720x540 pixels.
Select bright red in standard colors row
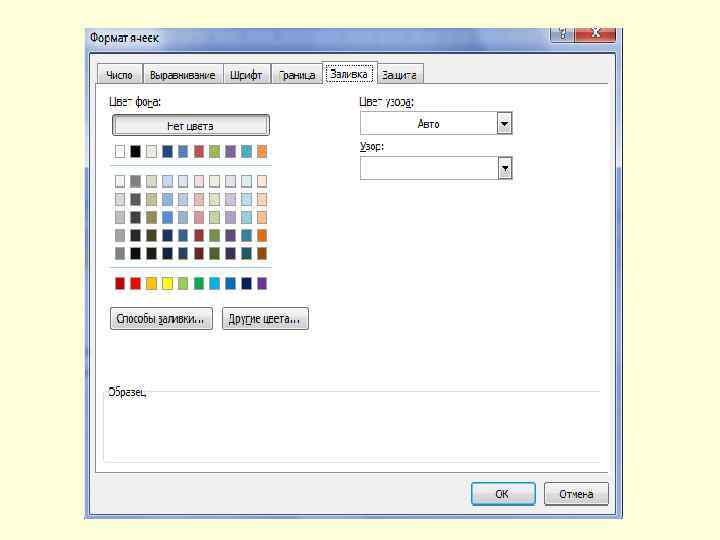pyautogui.click(x=135, y=283)
